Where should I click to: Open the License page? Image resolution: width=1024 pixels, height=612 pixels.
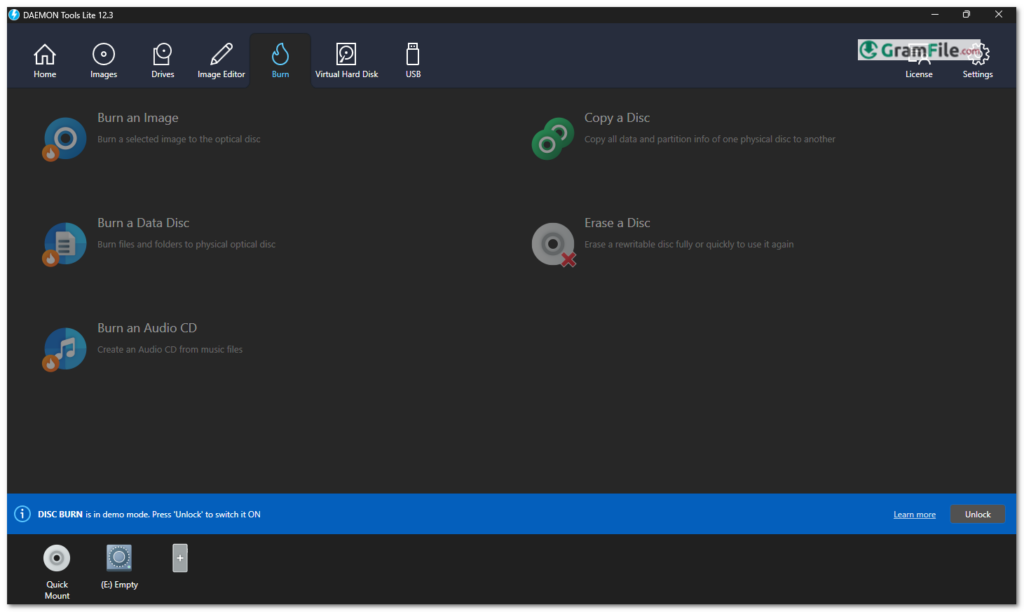click(918, 62)
